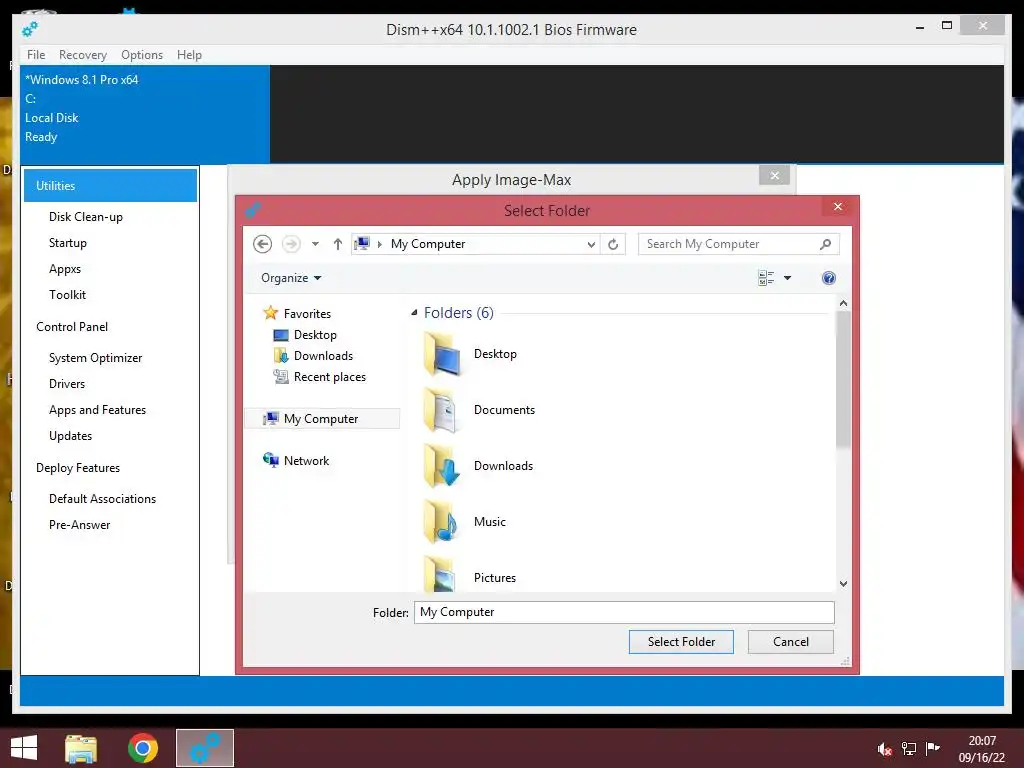
Task: Select Utilities section header
Action: [x=110, y=186]
